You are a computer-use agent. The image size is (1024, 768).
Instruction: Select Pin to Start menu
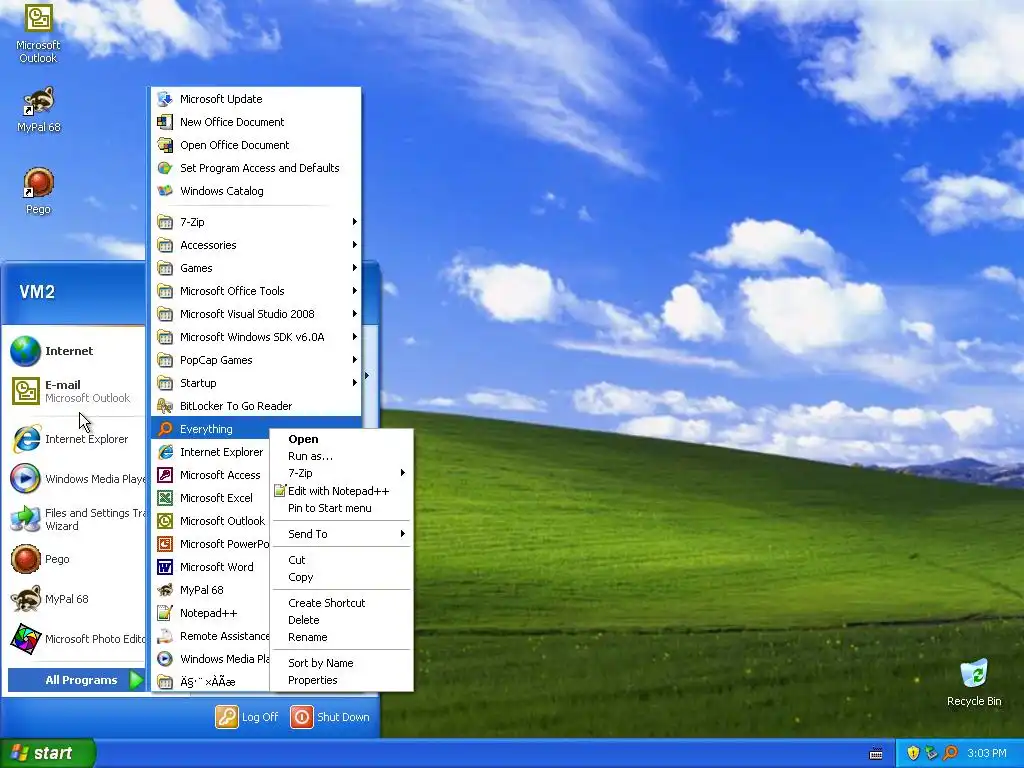point(342,507)
